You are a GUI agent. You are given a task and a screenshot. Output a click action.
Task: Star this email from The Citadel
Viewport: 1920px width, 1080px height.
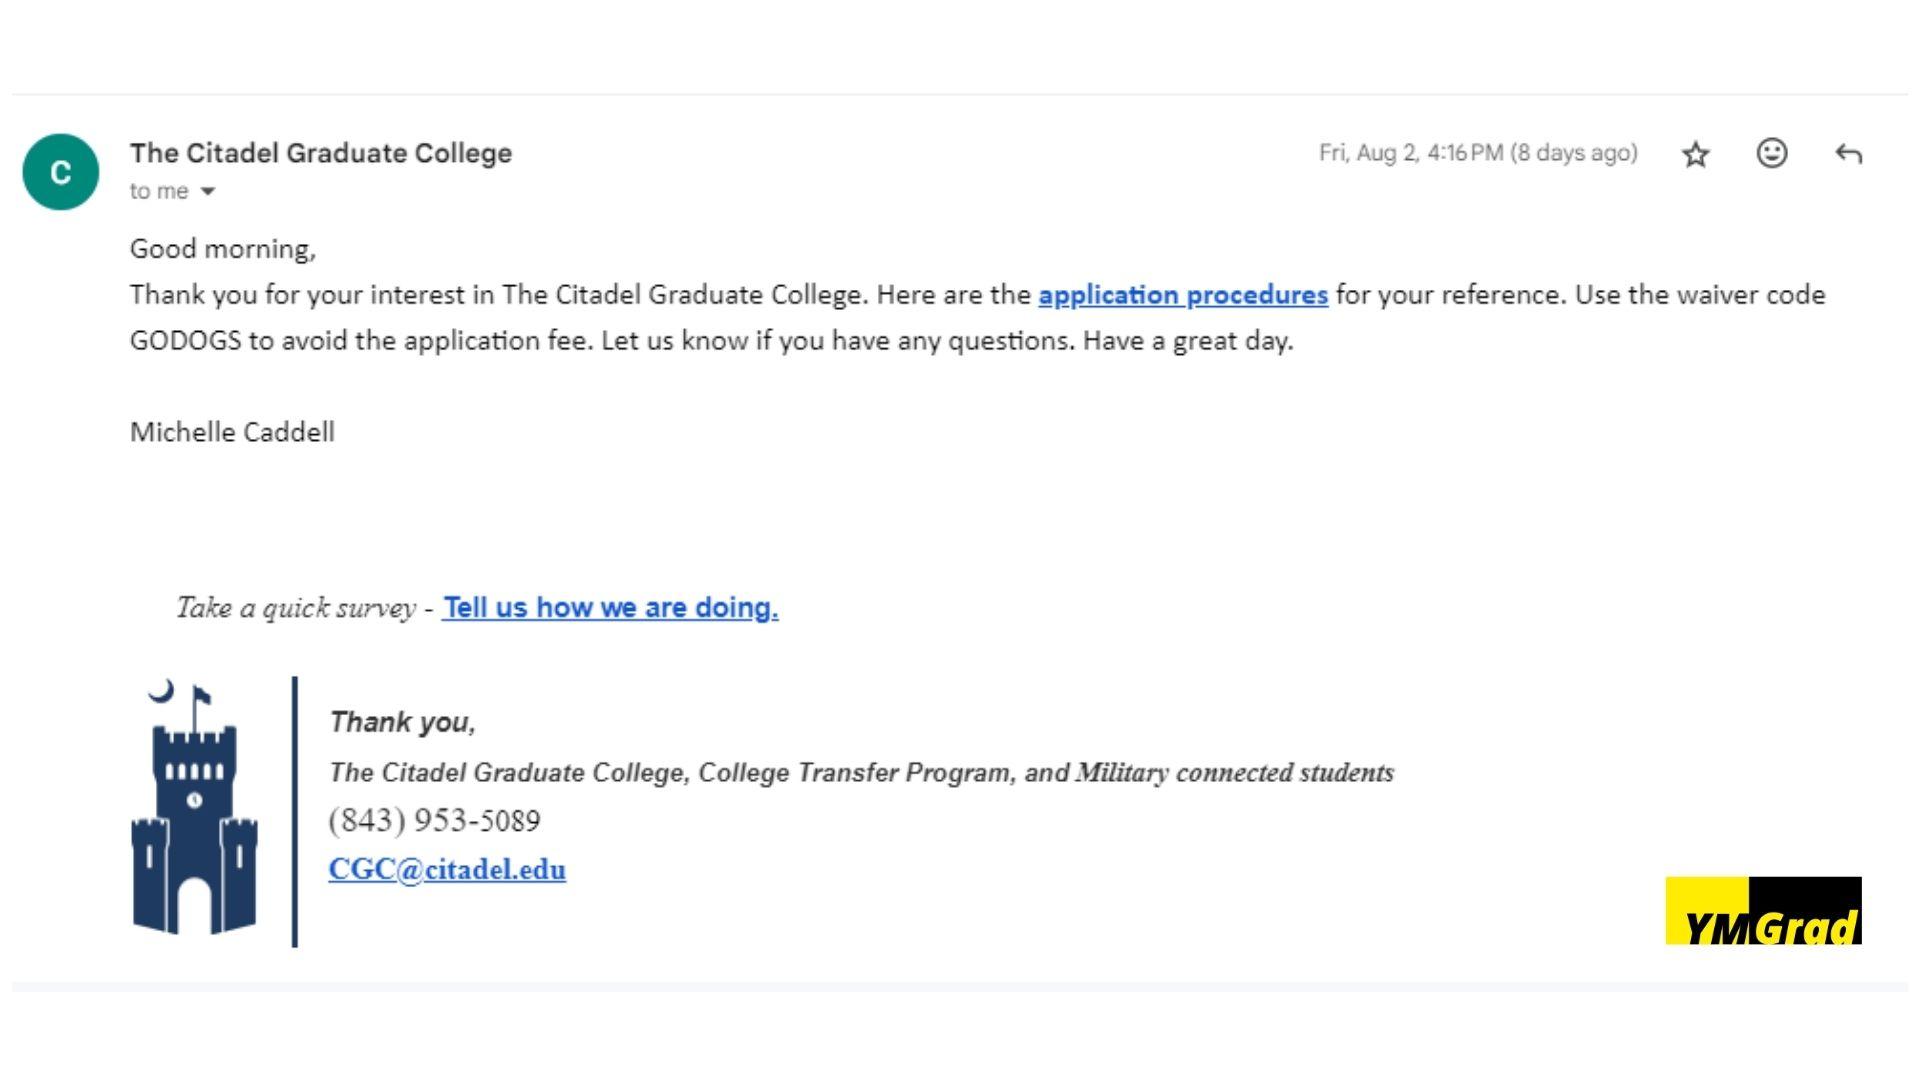[x=1695, y=154]
